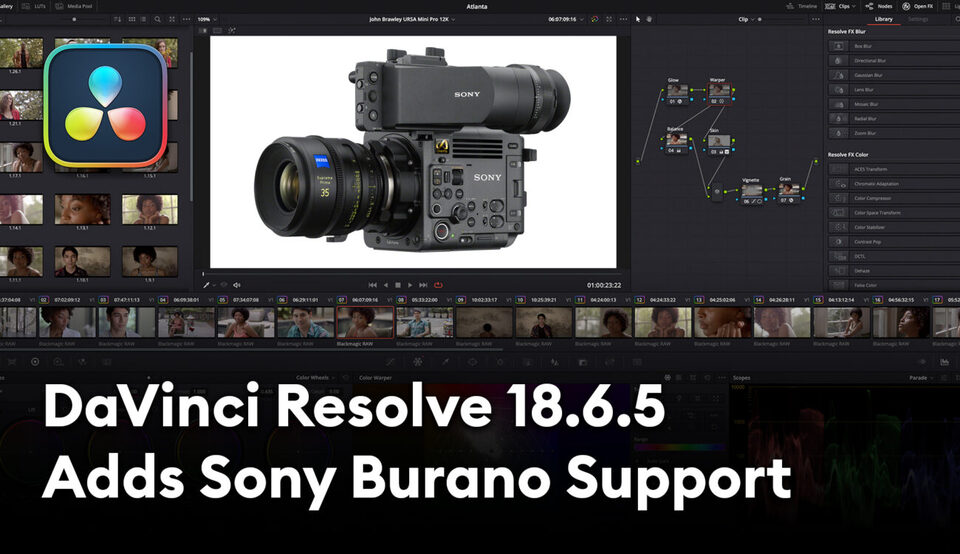Select the Vignette node
The width and height of the screenshot is (960, 554).
752,190
